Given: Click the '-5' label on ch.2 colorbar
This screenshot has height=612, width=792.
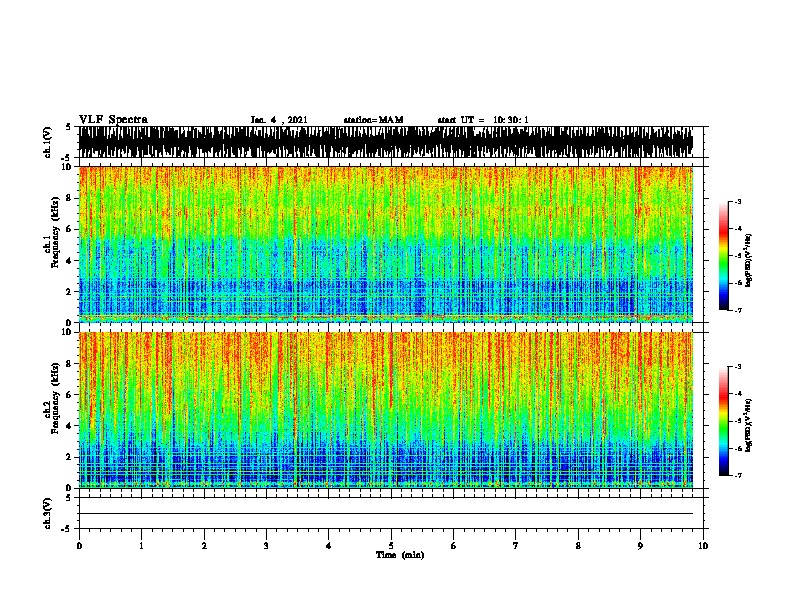Looking at the screenshot, I should [737, 421].
